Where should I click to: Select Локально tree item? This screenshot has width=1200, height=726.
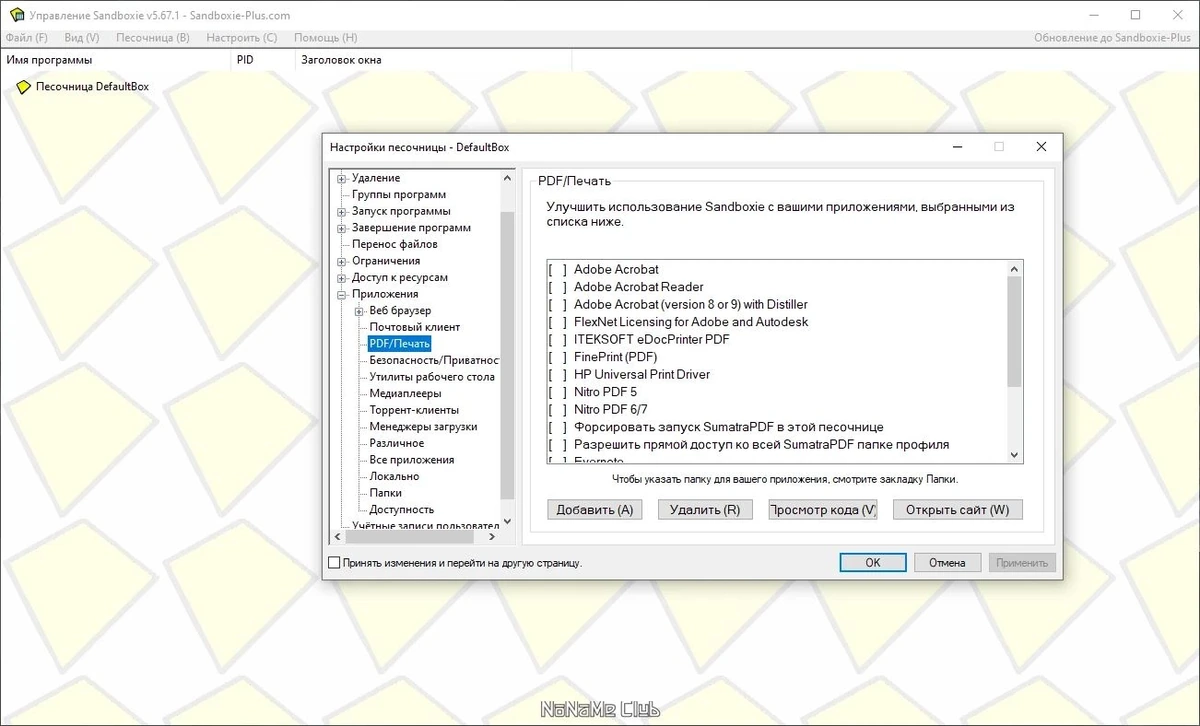(394, 477)
